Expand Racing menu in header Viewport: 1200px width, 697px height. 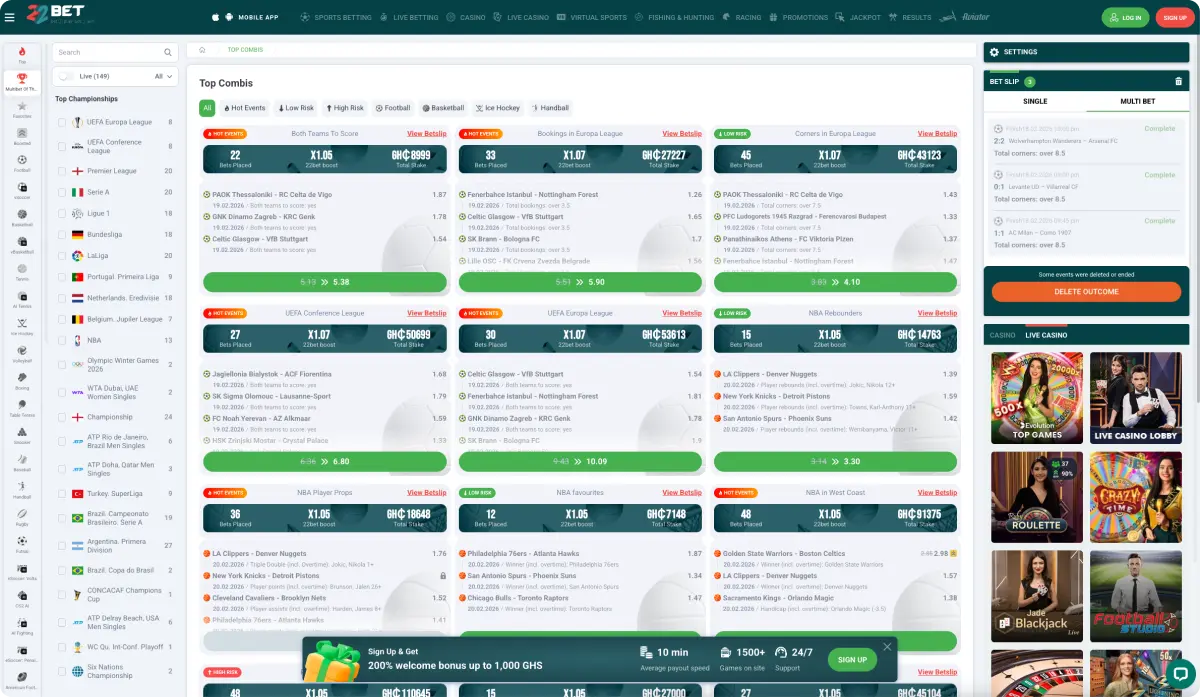click(743, 17)
